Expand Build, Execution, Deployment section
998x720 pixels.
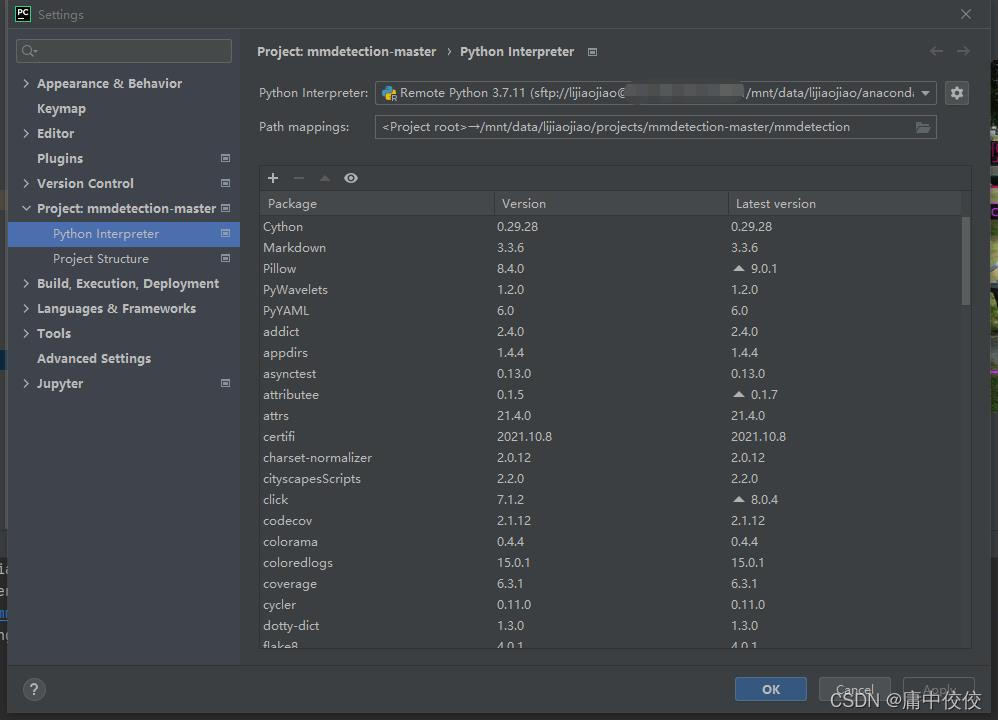point(26,283)
